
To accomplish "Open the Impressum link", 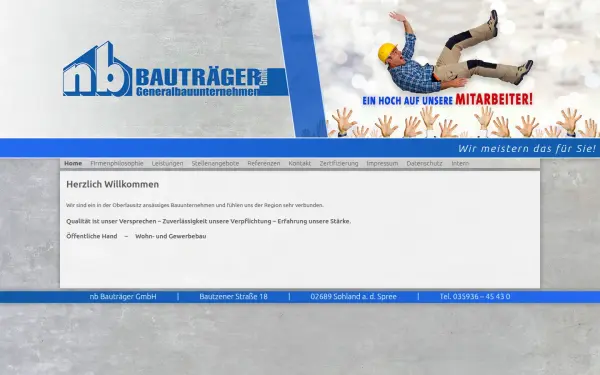I will tap(382, 163).
